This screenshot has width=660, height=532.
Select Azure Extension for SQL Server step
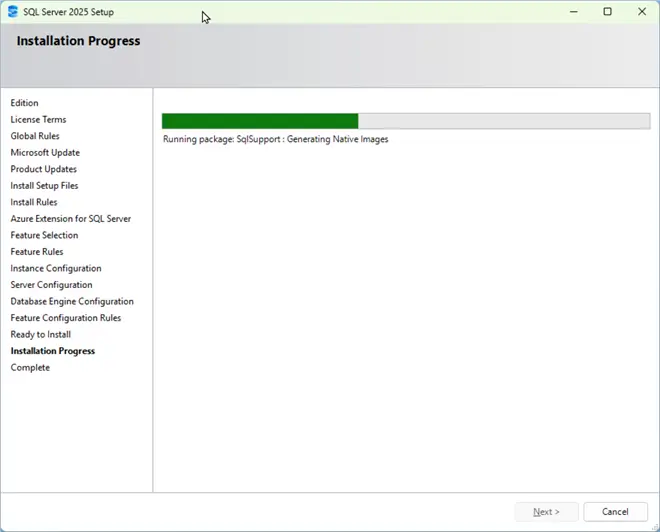pyautogui.click(x=71, y=218)
